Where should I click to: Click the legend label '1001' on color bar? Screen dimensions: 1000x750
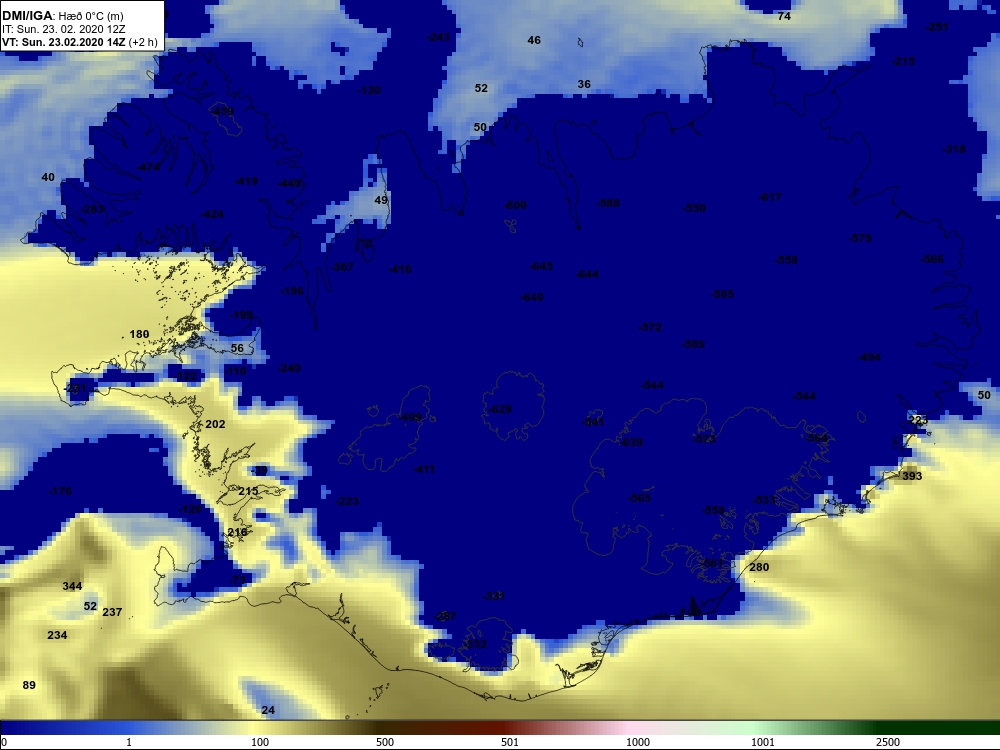[763, 742]
